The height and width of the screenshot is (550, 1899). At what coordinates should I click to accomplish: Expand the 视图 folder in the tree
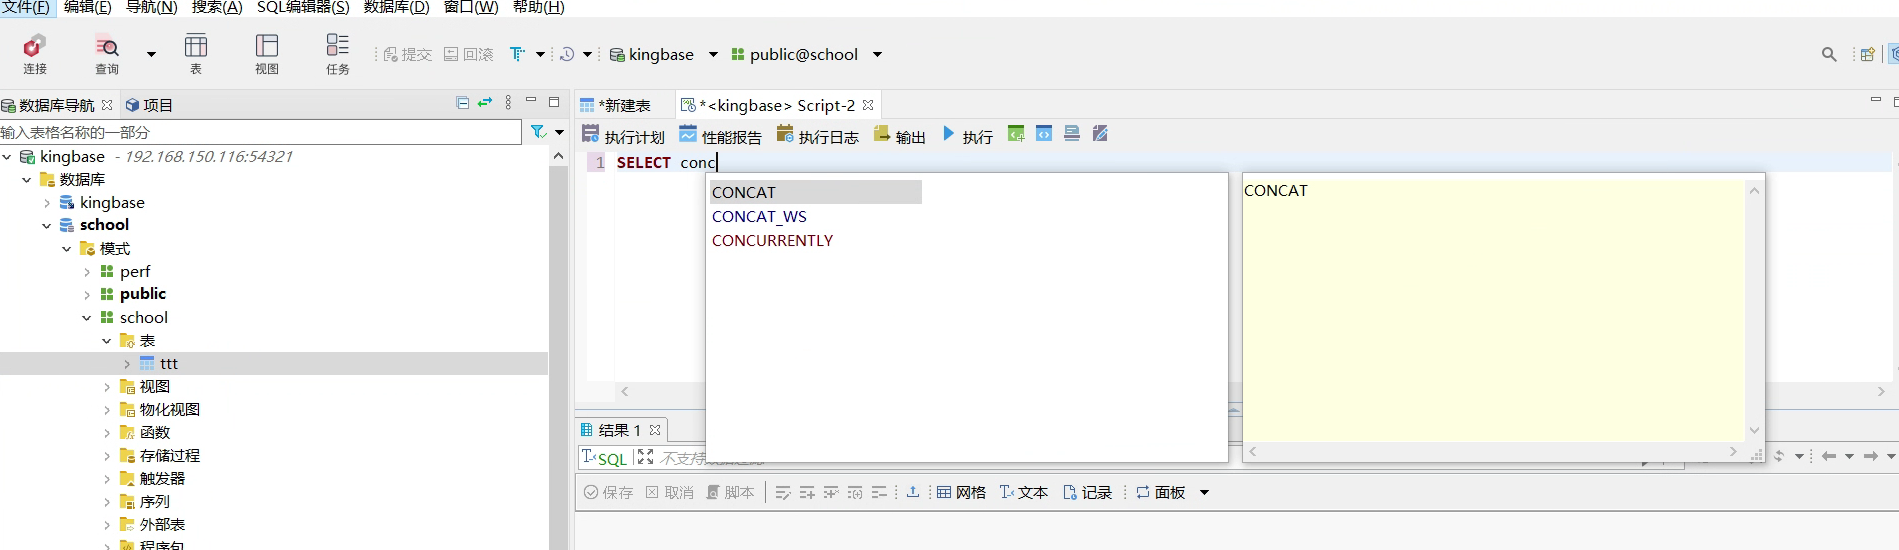point(107,386)
